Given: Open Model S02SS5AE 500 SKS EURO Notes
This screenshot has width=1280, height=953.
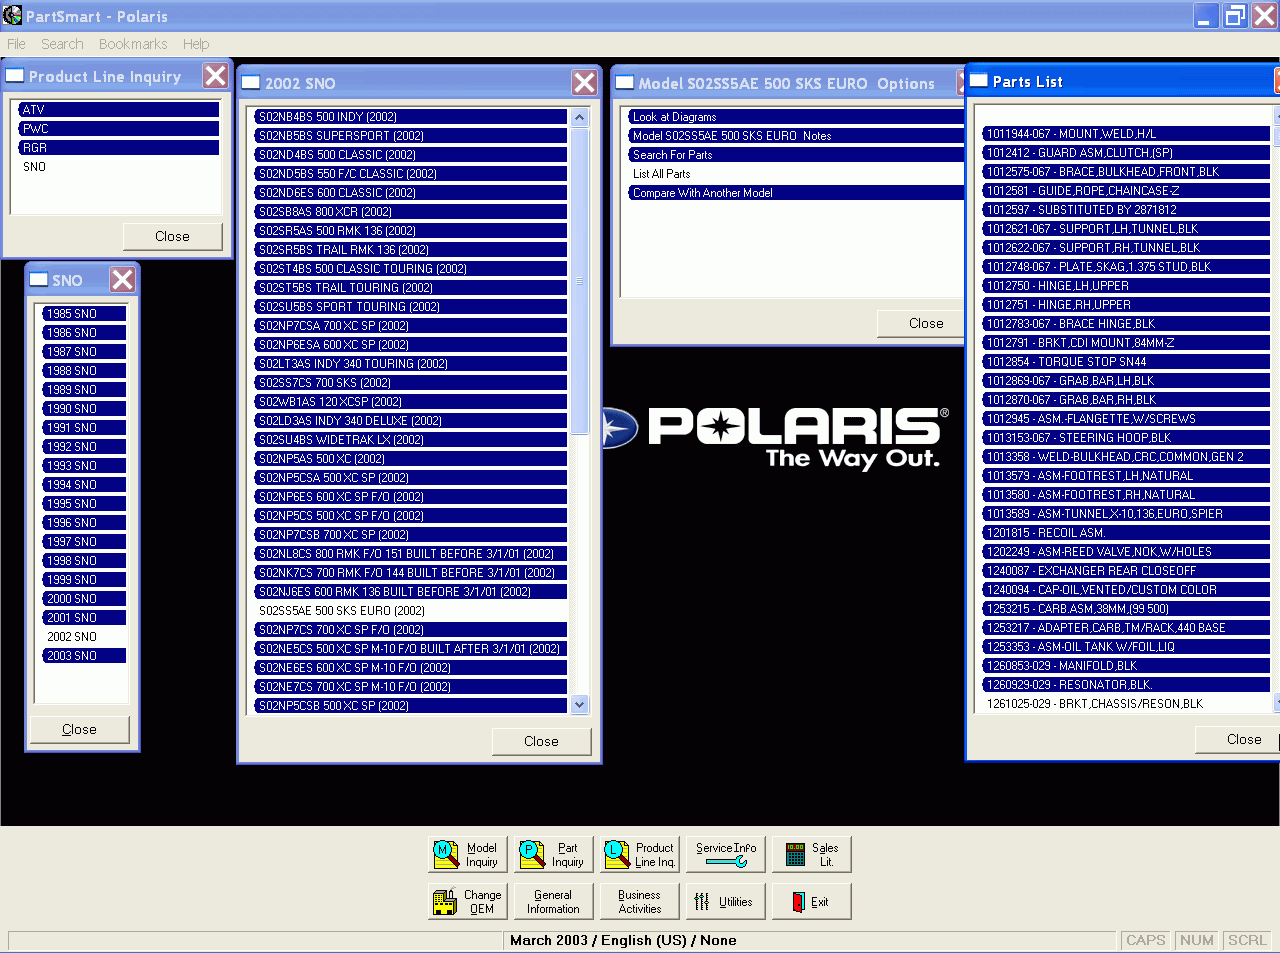Looking at the screenshot, I should coord(796,136).
